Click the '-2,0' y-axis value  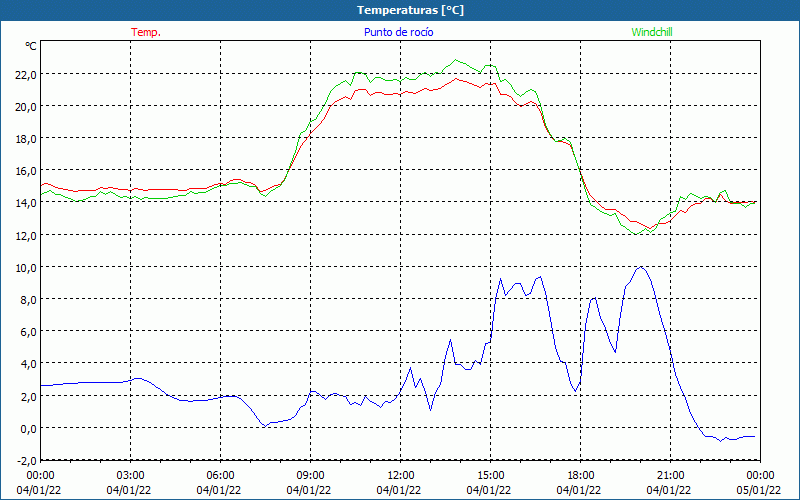[27, 460]
